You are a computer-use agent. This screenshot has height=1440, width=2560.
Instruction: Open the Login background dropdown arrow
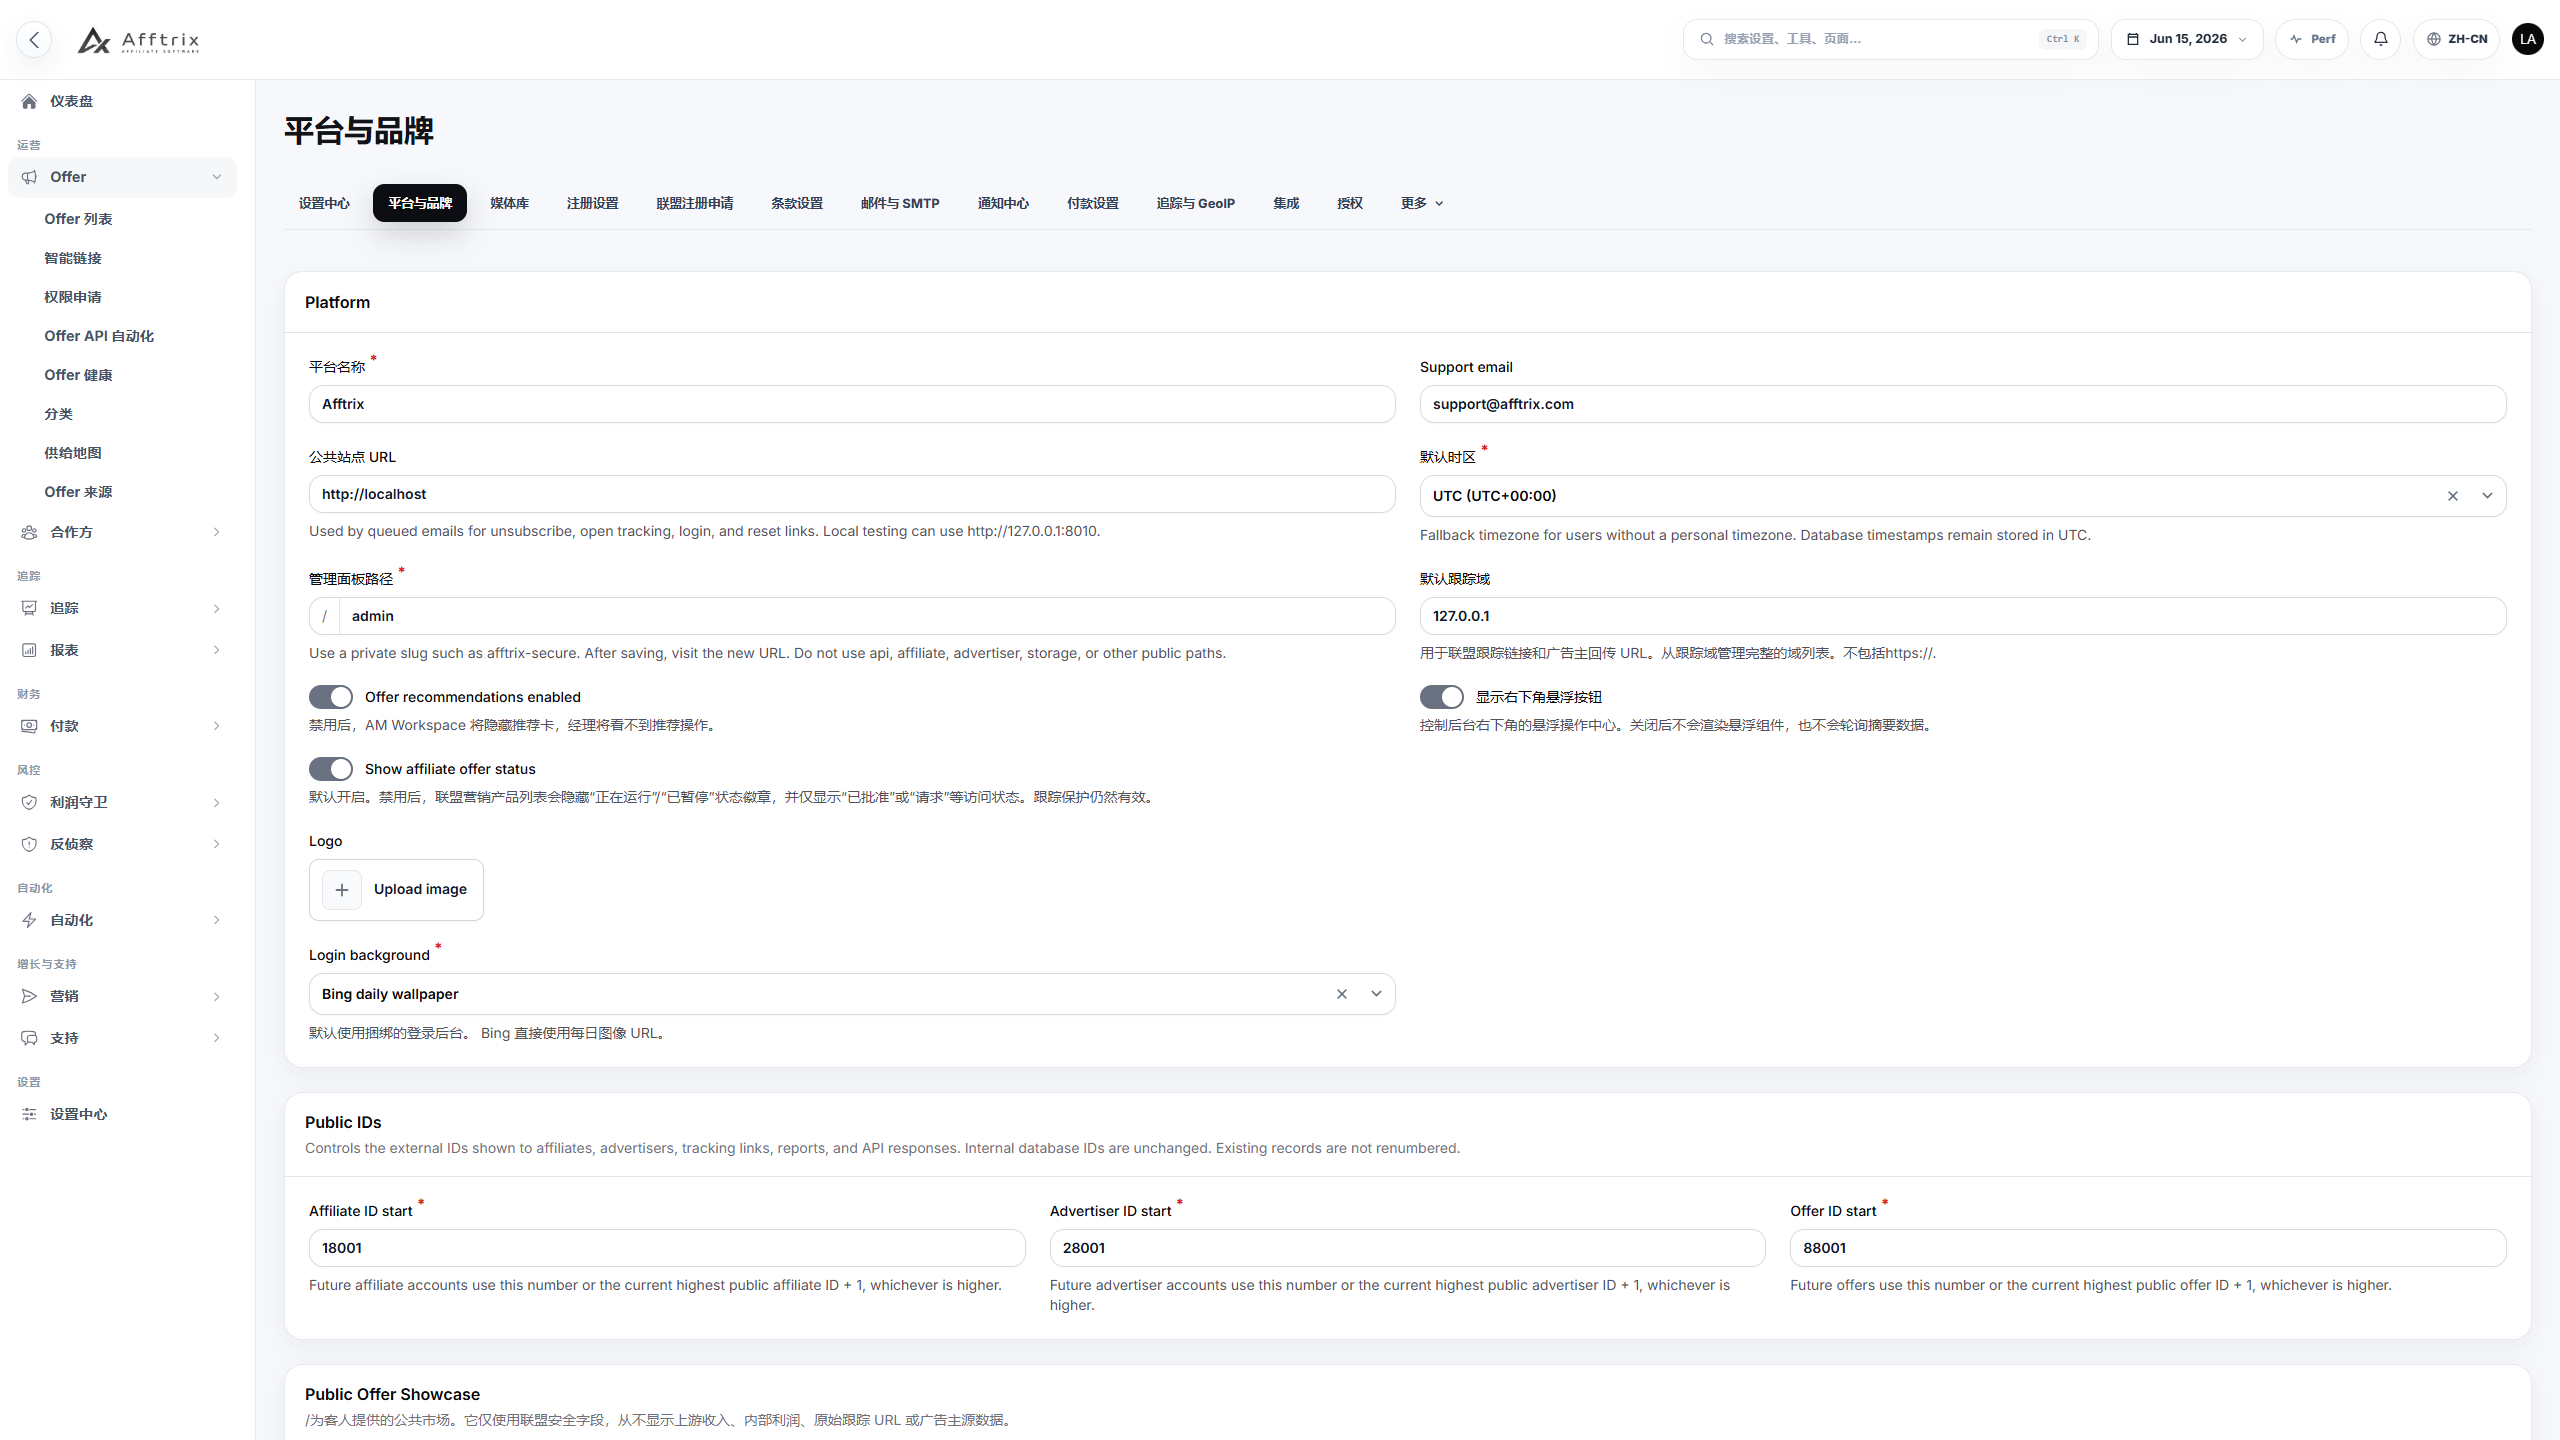pos(1376,994)
